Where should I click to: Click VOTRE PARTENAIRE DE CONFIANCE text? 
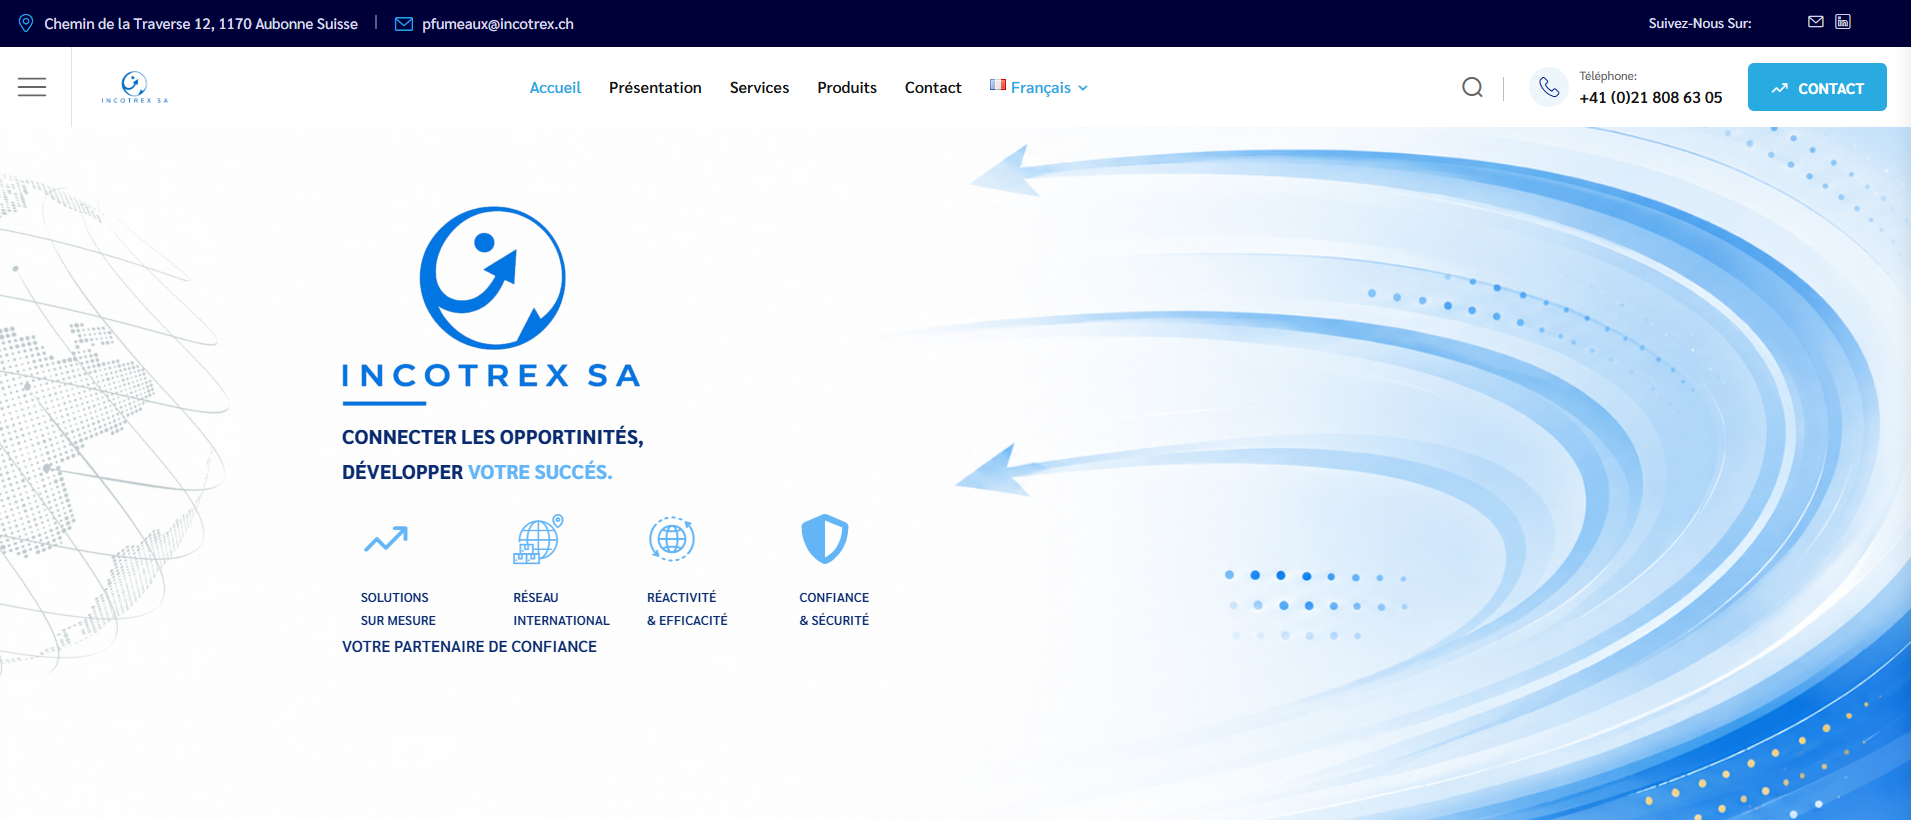click(469, 647)
